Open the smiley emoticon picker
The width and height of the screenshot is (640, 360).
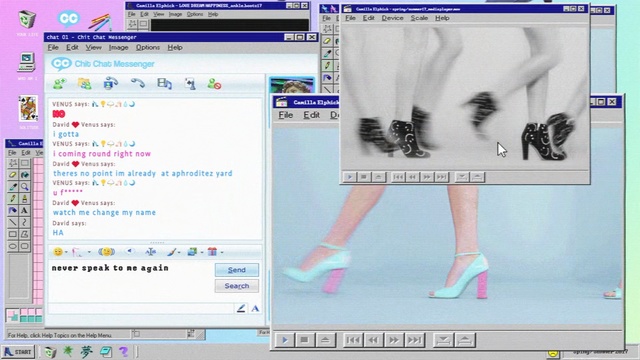click(58, 252)
